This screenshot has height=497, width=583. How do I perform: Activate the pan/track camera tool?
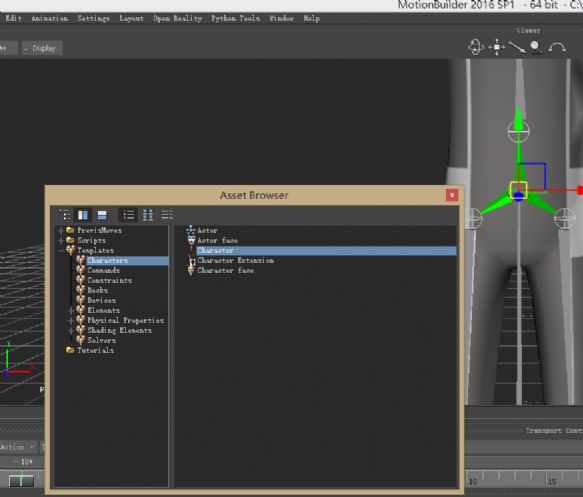pos(497,47)
